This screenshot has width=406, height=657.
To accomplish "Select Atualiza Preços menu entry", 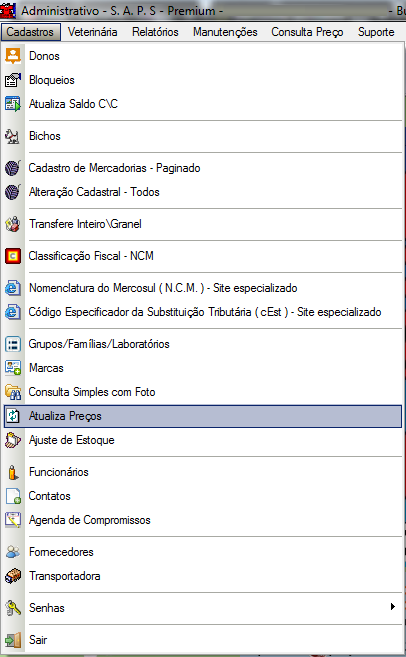I will 203,416.
